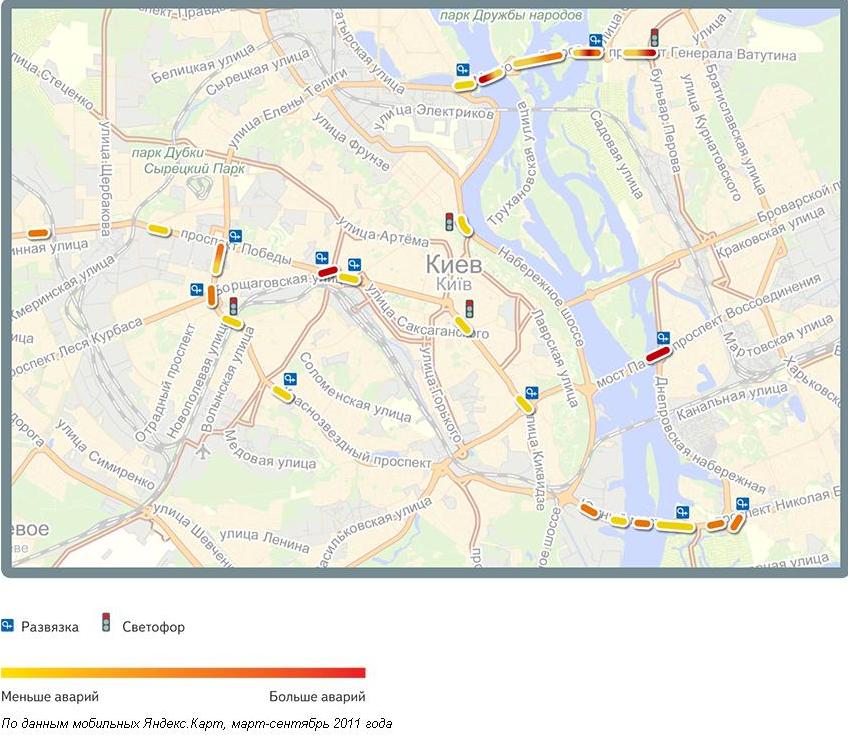Click the yellow-to-red accident gradient bar
This screenshot has width=848, height=738.
(183, 673)
